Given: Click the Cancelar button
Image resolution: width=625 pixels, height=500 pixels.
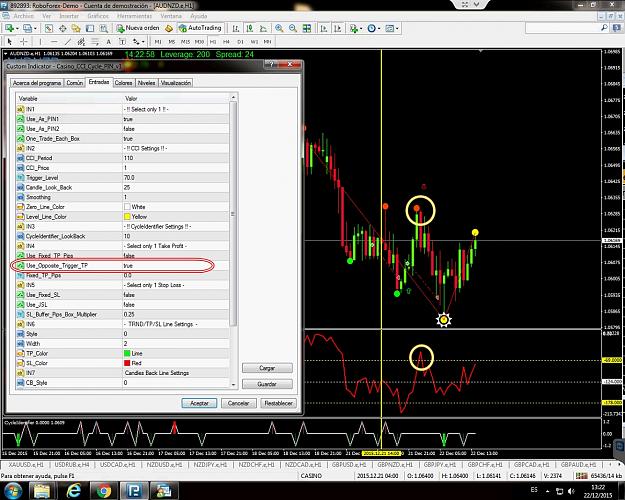Looking at the screenshot, I should 238,403.
